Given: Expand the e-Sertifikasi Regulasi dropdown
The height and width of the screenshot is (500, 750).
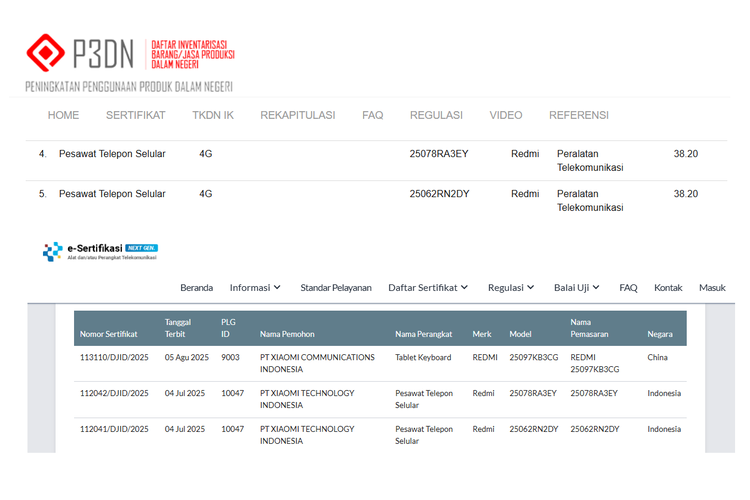Looking at the screenshot, I should pyautogui.click(x=511, y=288).
